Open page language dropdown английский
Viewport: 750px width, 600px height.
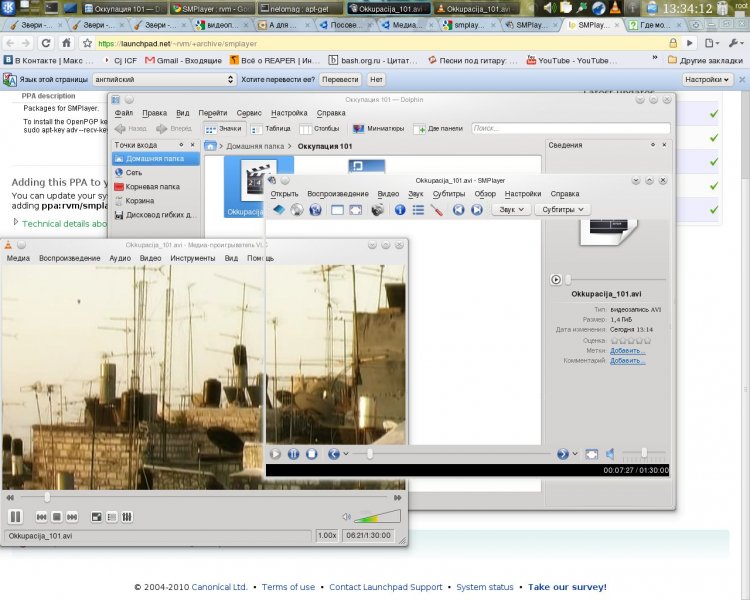164,79
